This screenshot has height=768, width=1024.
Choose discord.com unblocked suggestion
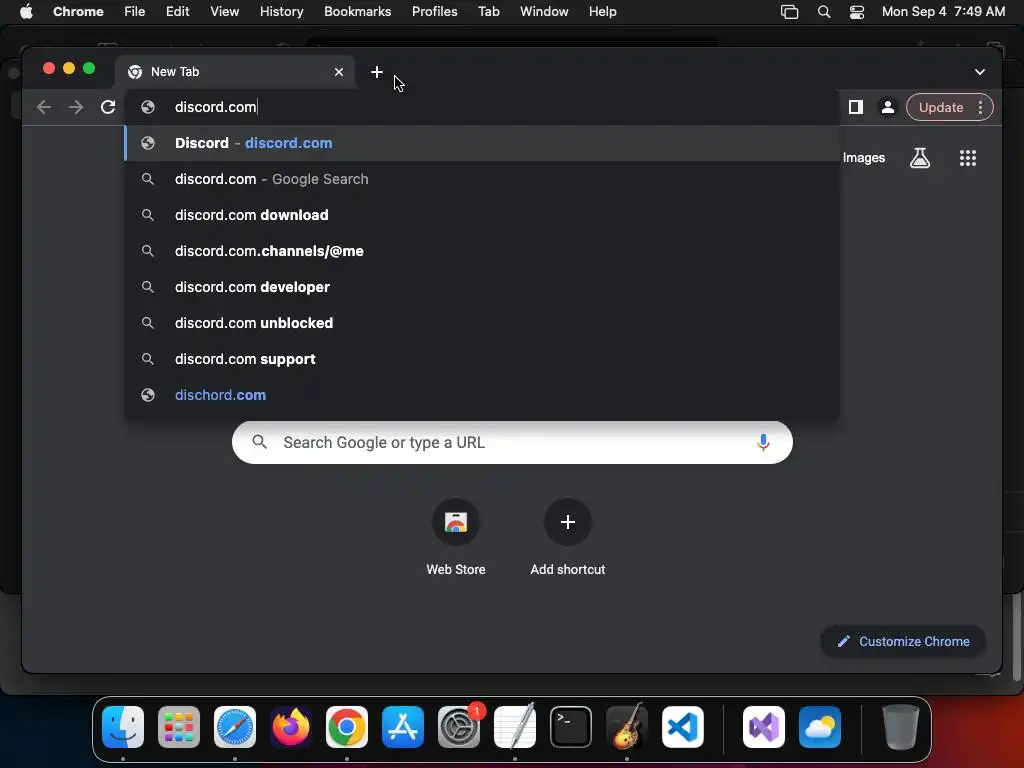[x=482, y=323]
